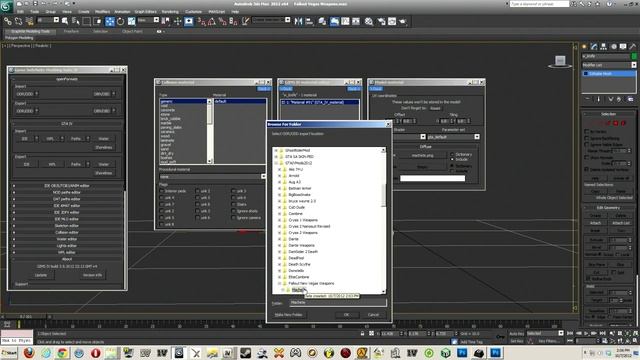640x360 pixels.
Task: Click the Attach button in Edit Geometry
Action: point(596,223)
